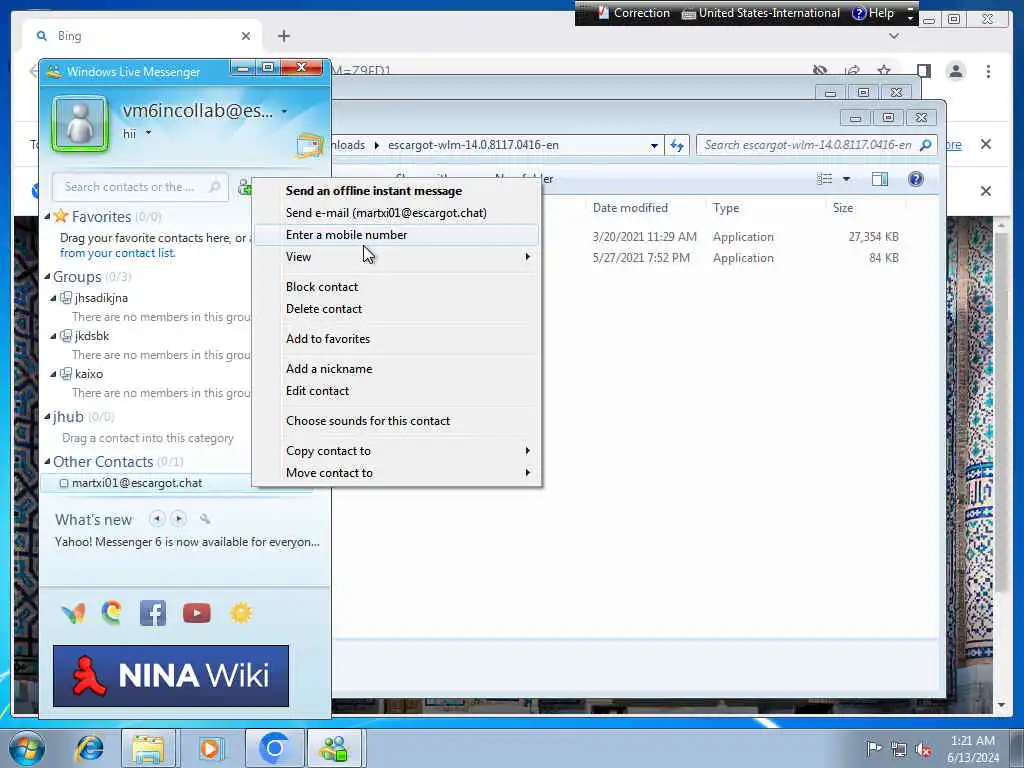1024x768 pixels.
Task: Open Explorer address bar history dropdown
Action: coord(654,146)
